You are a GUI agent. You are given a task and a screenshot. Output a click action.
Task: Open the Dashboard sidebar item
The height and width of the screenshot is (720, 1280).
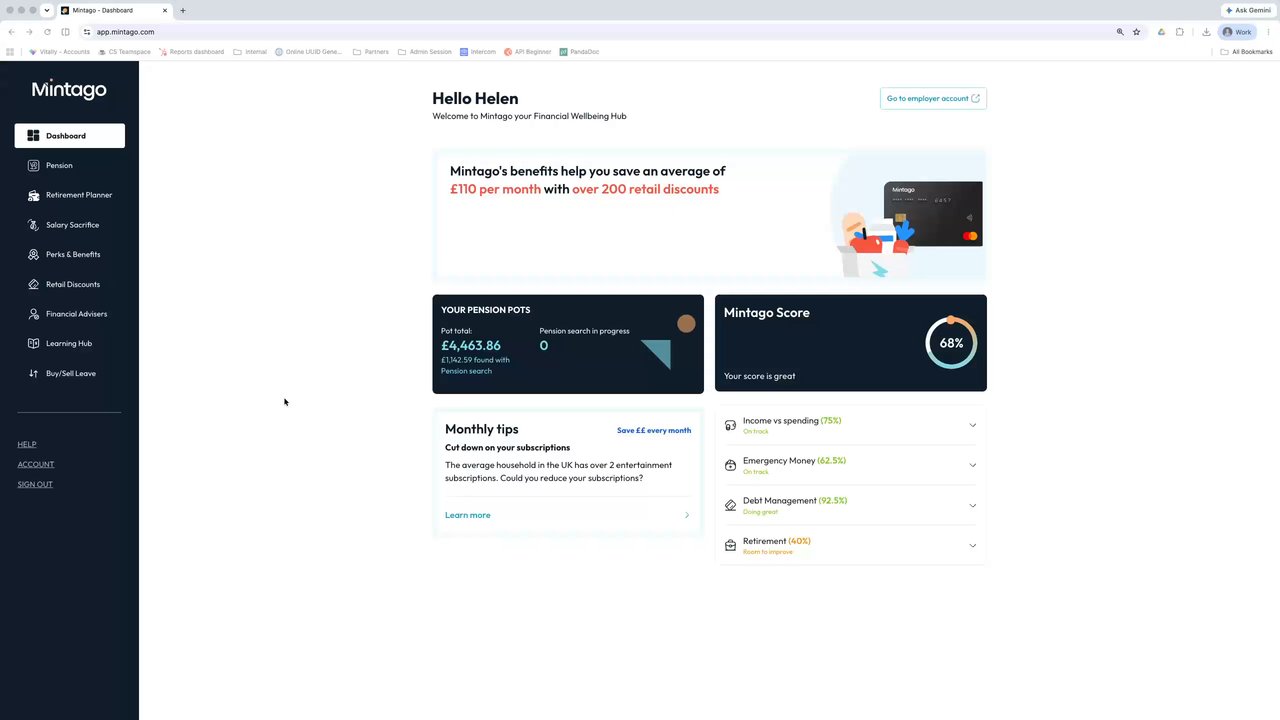[69, 136]
